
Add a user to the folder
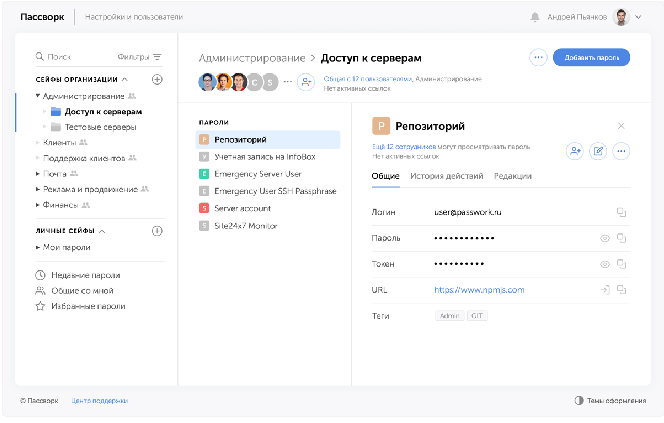306,82
